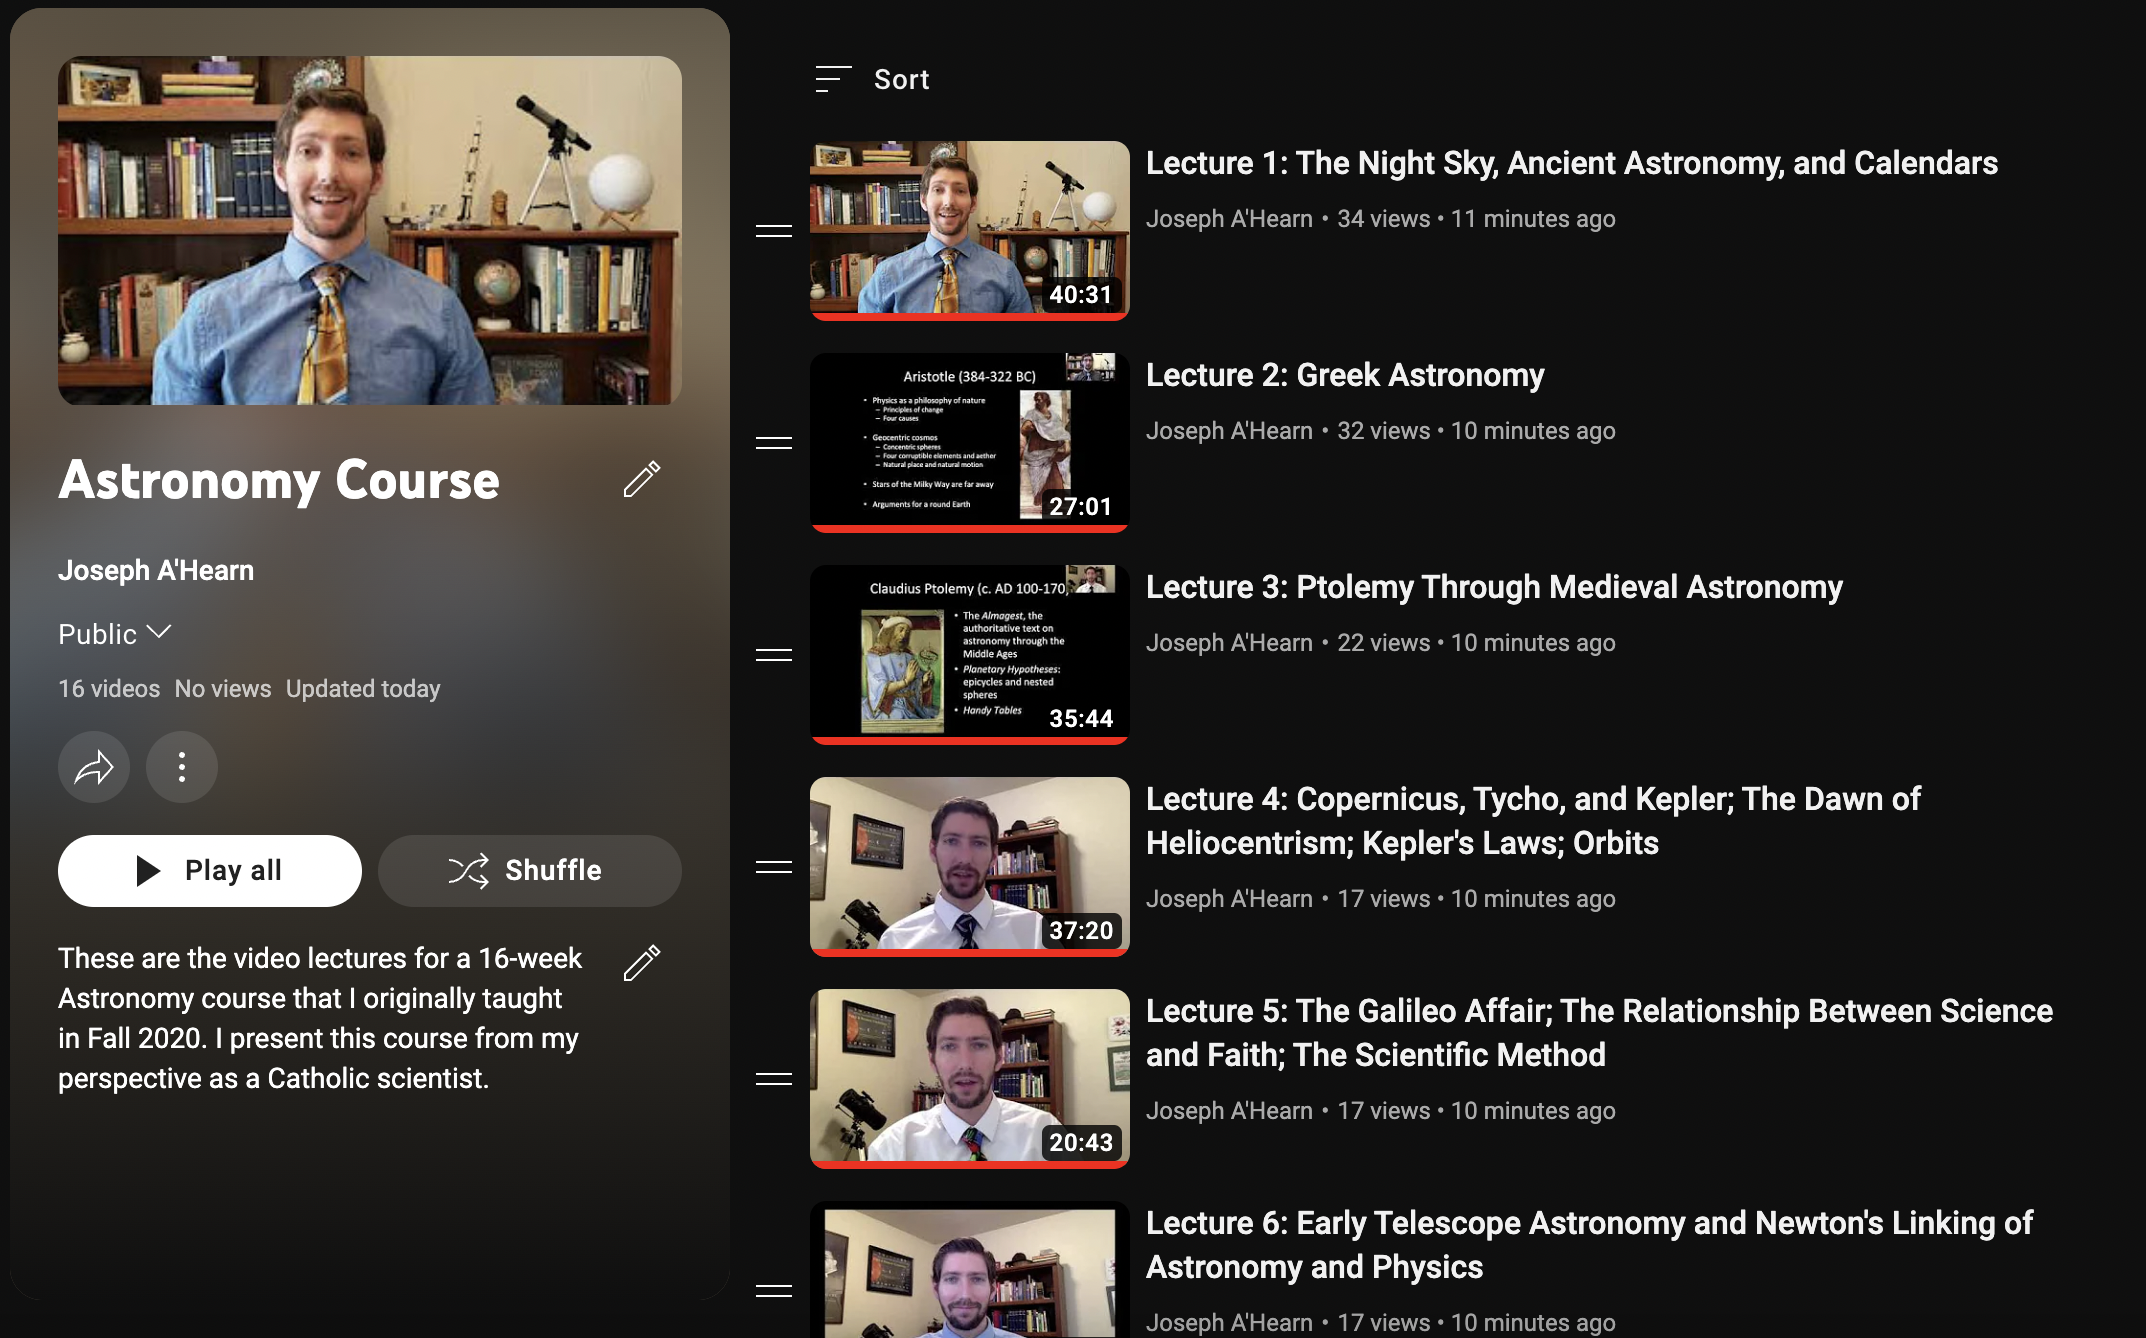Grab the reorder handle for Lecture 4

774,867
